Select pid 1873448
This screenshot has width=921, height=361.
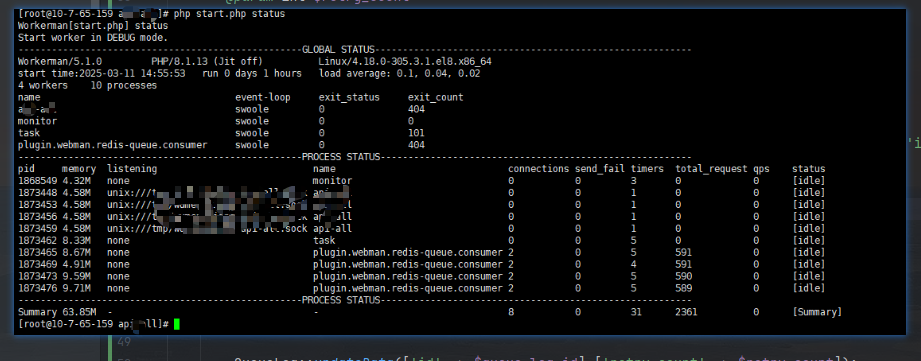38,193
